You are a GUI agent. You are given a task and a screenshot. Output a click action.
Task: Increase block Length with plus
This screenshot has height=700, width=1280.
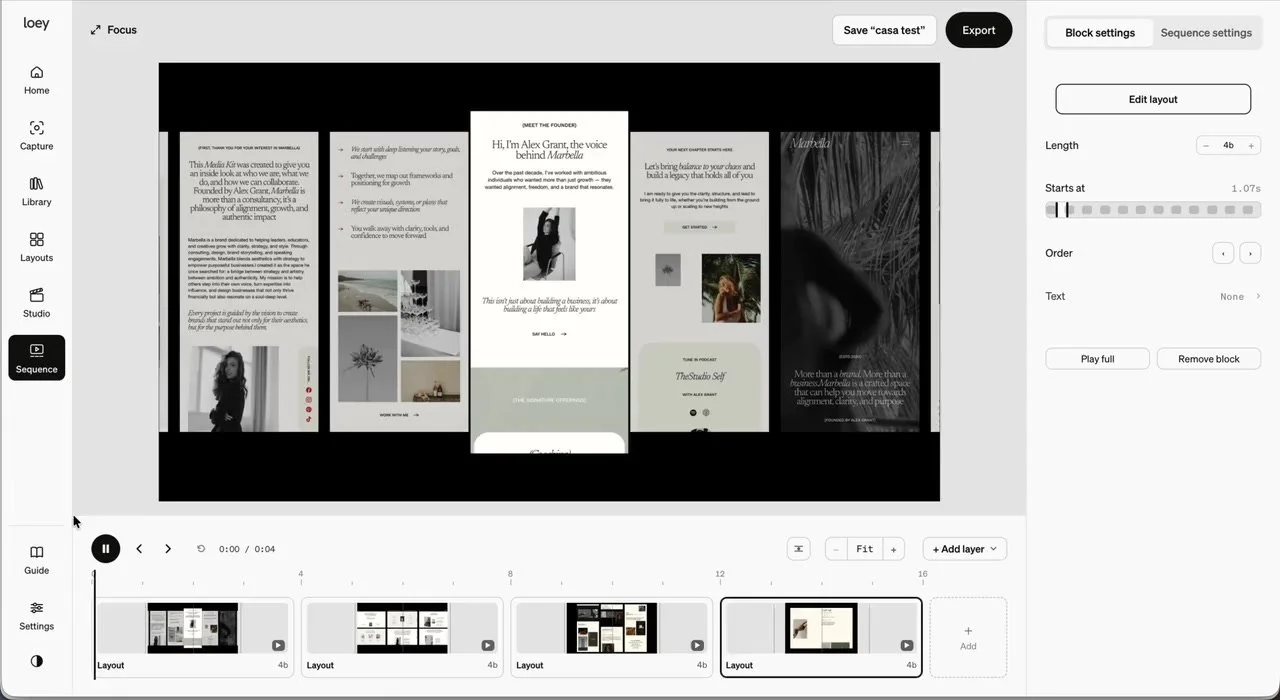click(x=1250, y=145)
